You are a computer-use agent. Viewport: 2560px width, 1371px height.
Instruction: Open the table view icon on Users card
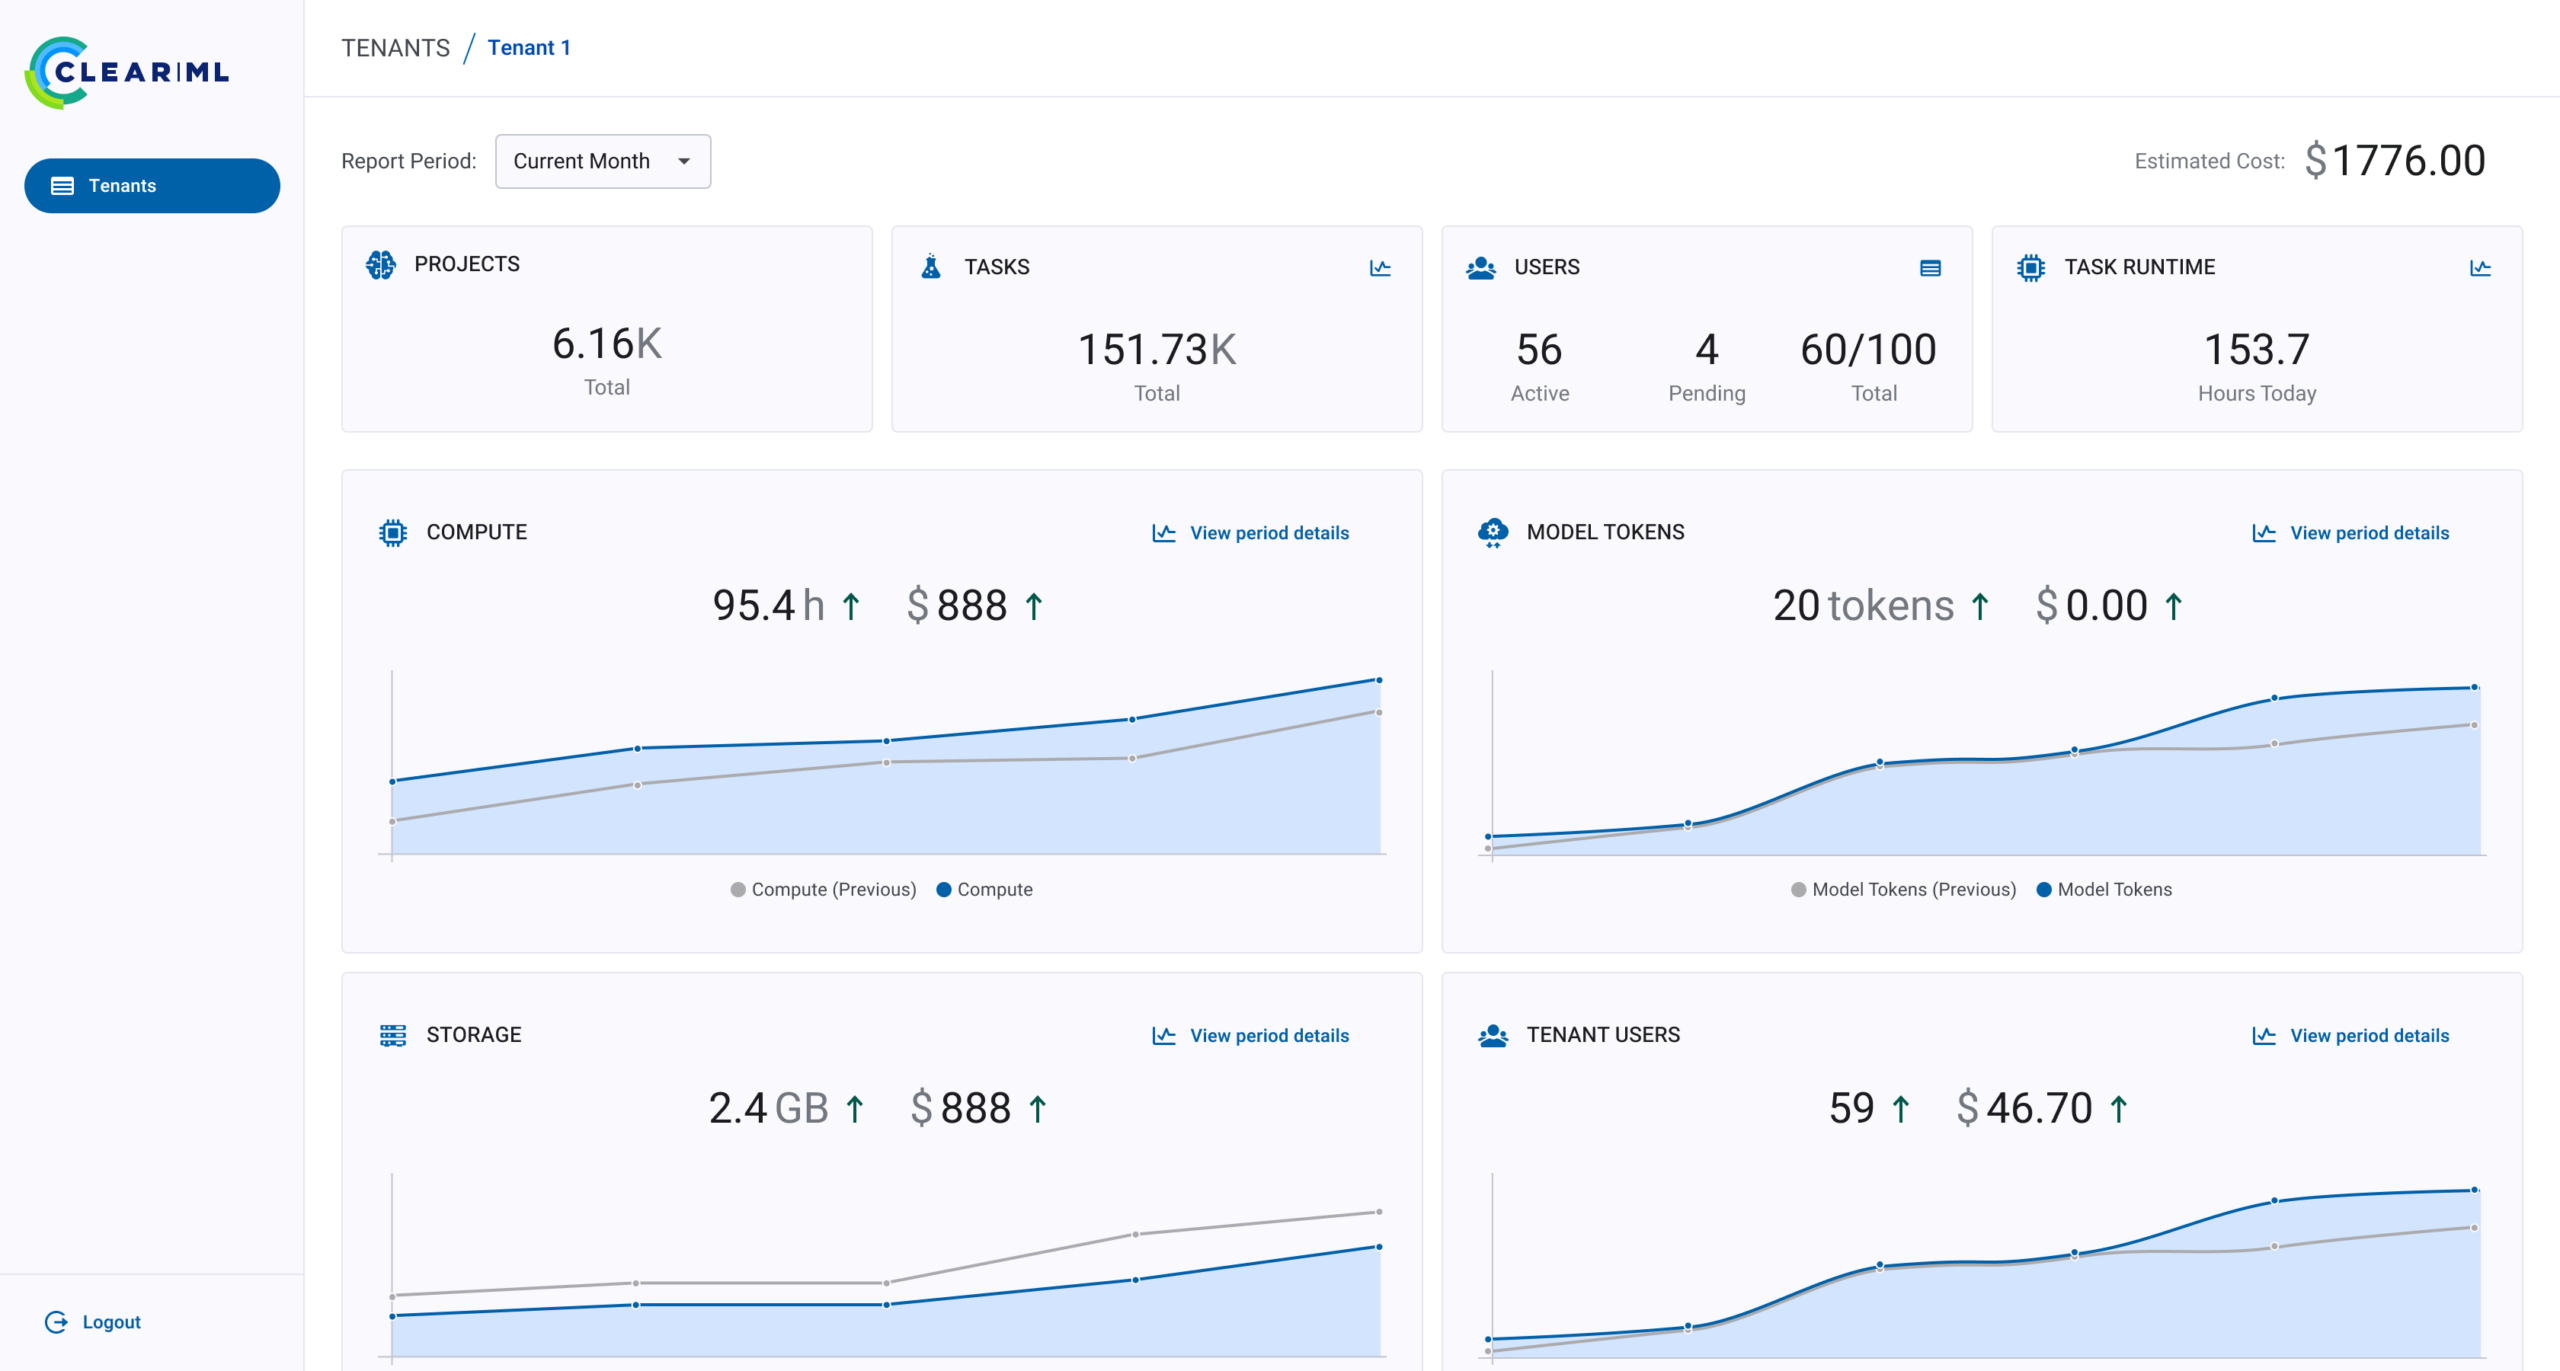tap(1930, 268)
